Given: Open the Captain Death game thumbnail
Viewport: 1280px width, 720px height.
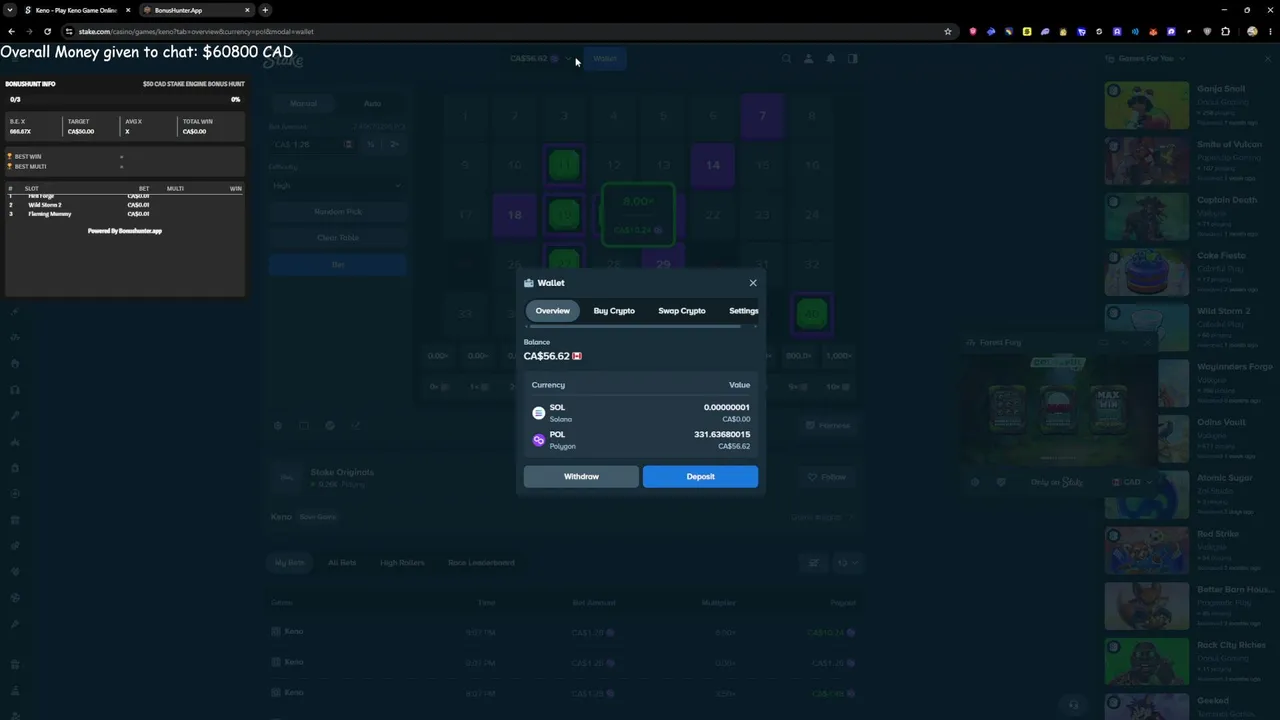Looking at the screenshot, I should coord(1147,217).
